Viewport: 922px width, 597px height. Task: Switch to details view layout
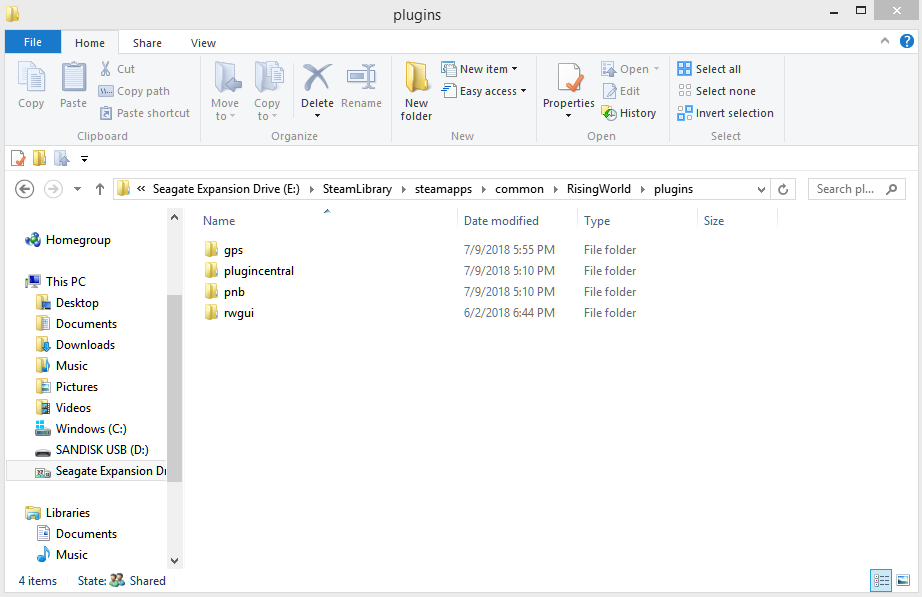(881, 580)
